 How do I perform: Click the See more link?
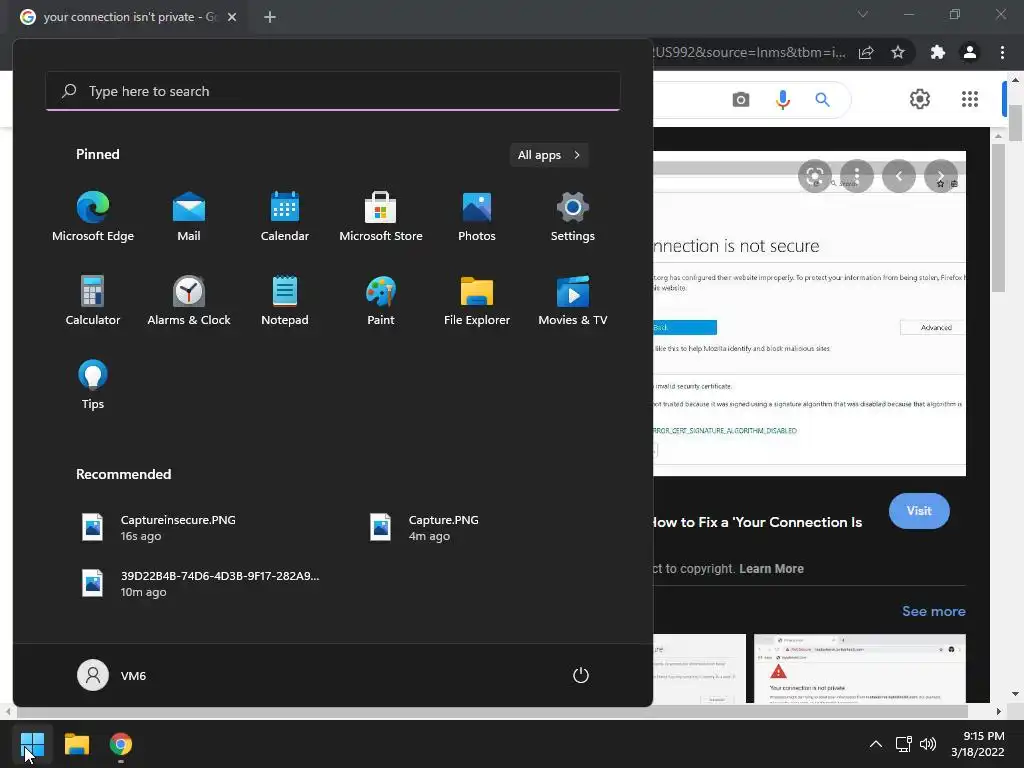(x=933, y=611)
